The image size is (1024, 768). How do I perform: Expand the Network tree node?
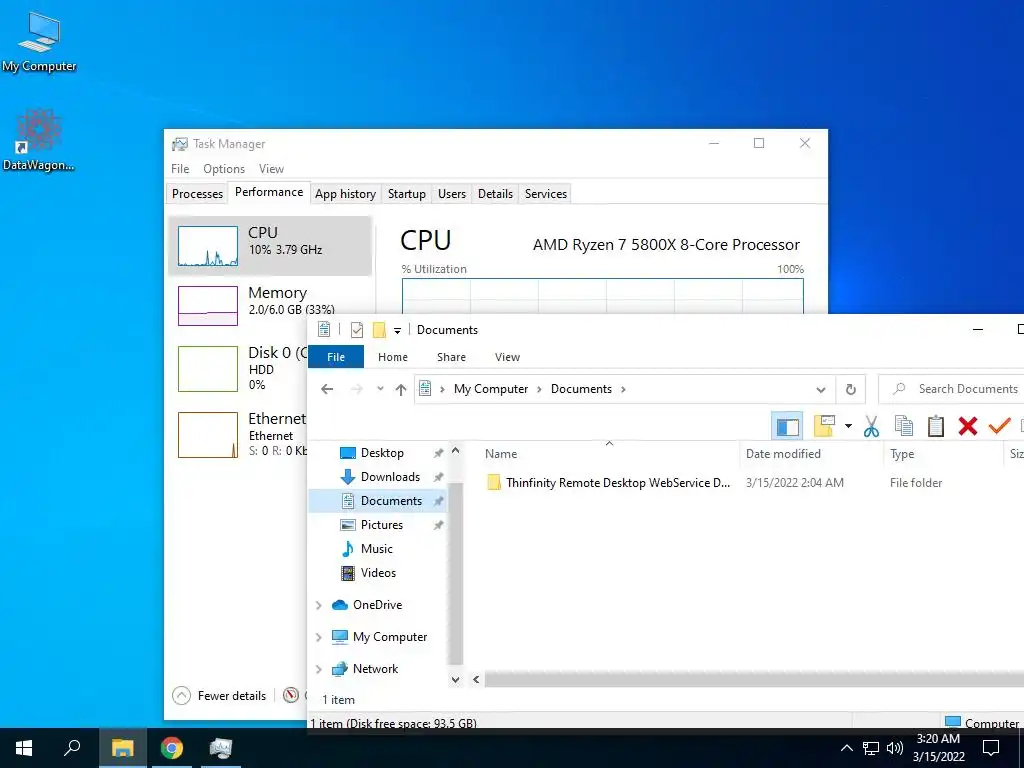point(319,669)
